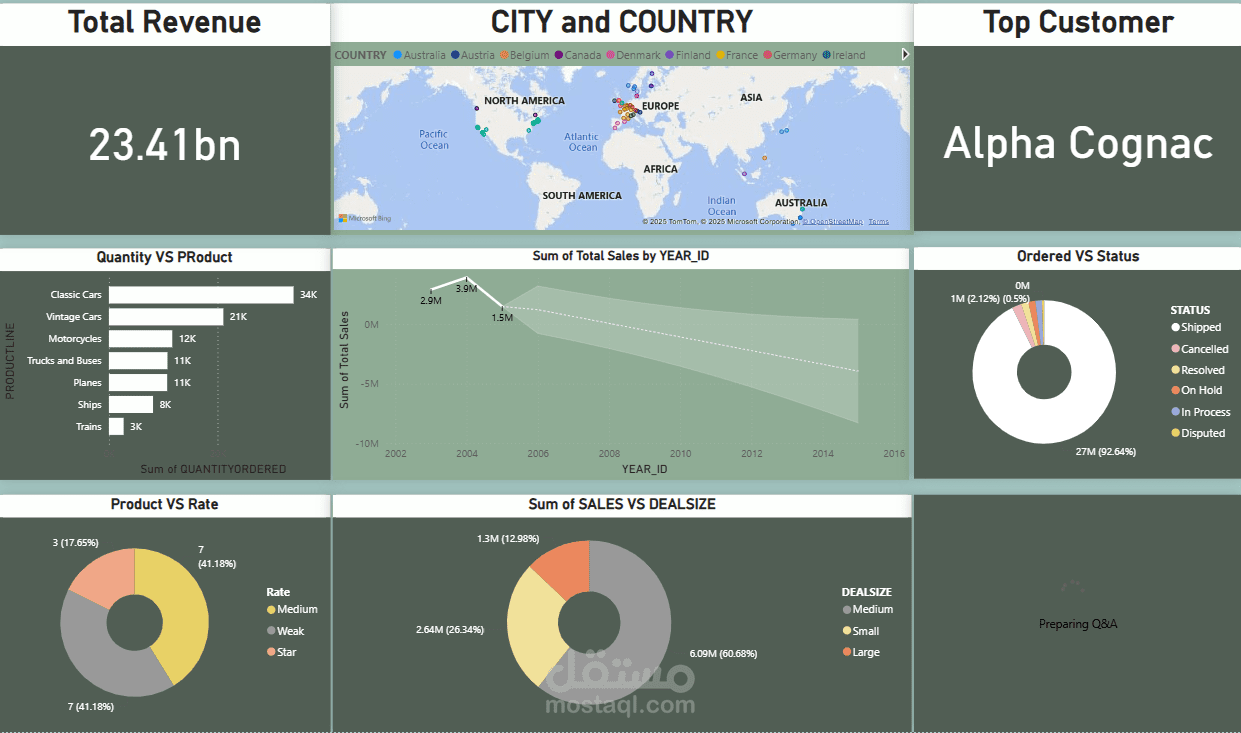1241x733 pixels.
Task: Open the Terms link on the map
Action: coord(879,221)
